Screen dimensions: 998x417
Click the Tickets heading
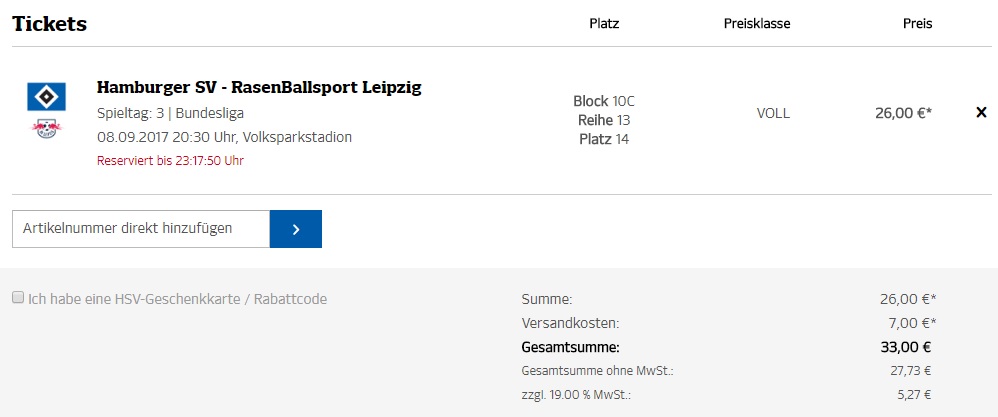pyautogui.click(x=49, y=24)
